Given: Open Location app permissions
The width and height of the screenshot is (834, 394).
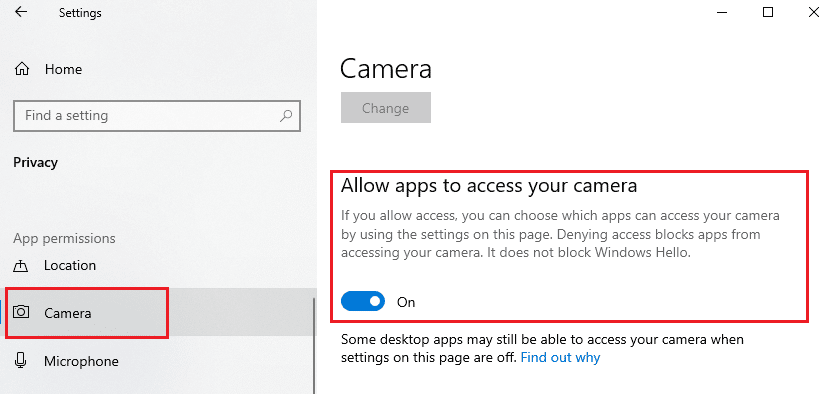Looking at the screenshot, I should point(70,265).
